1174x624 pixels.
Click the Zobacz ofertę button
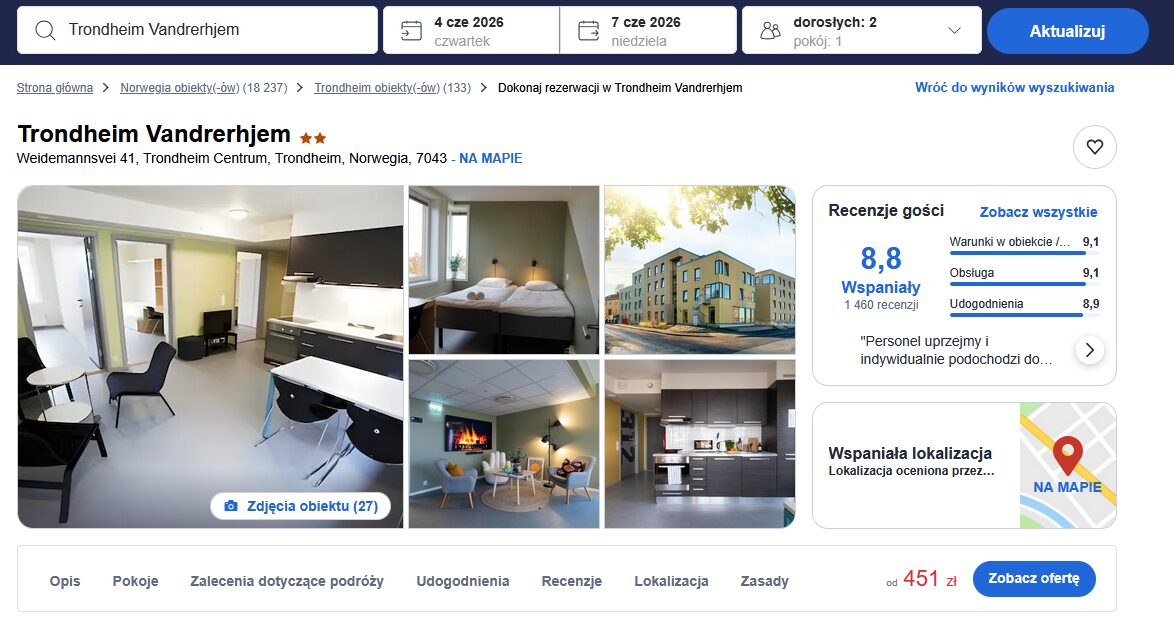(x=1034, y=578)
